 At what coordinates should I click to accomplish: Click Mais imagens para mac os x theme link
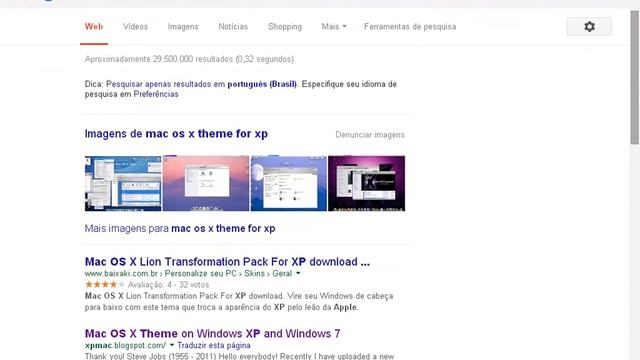click(x=180, y=228)
